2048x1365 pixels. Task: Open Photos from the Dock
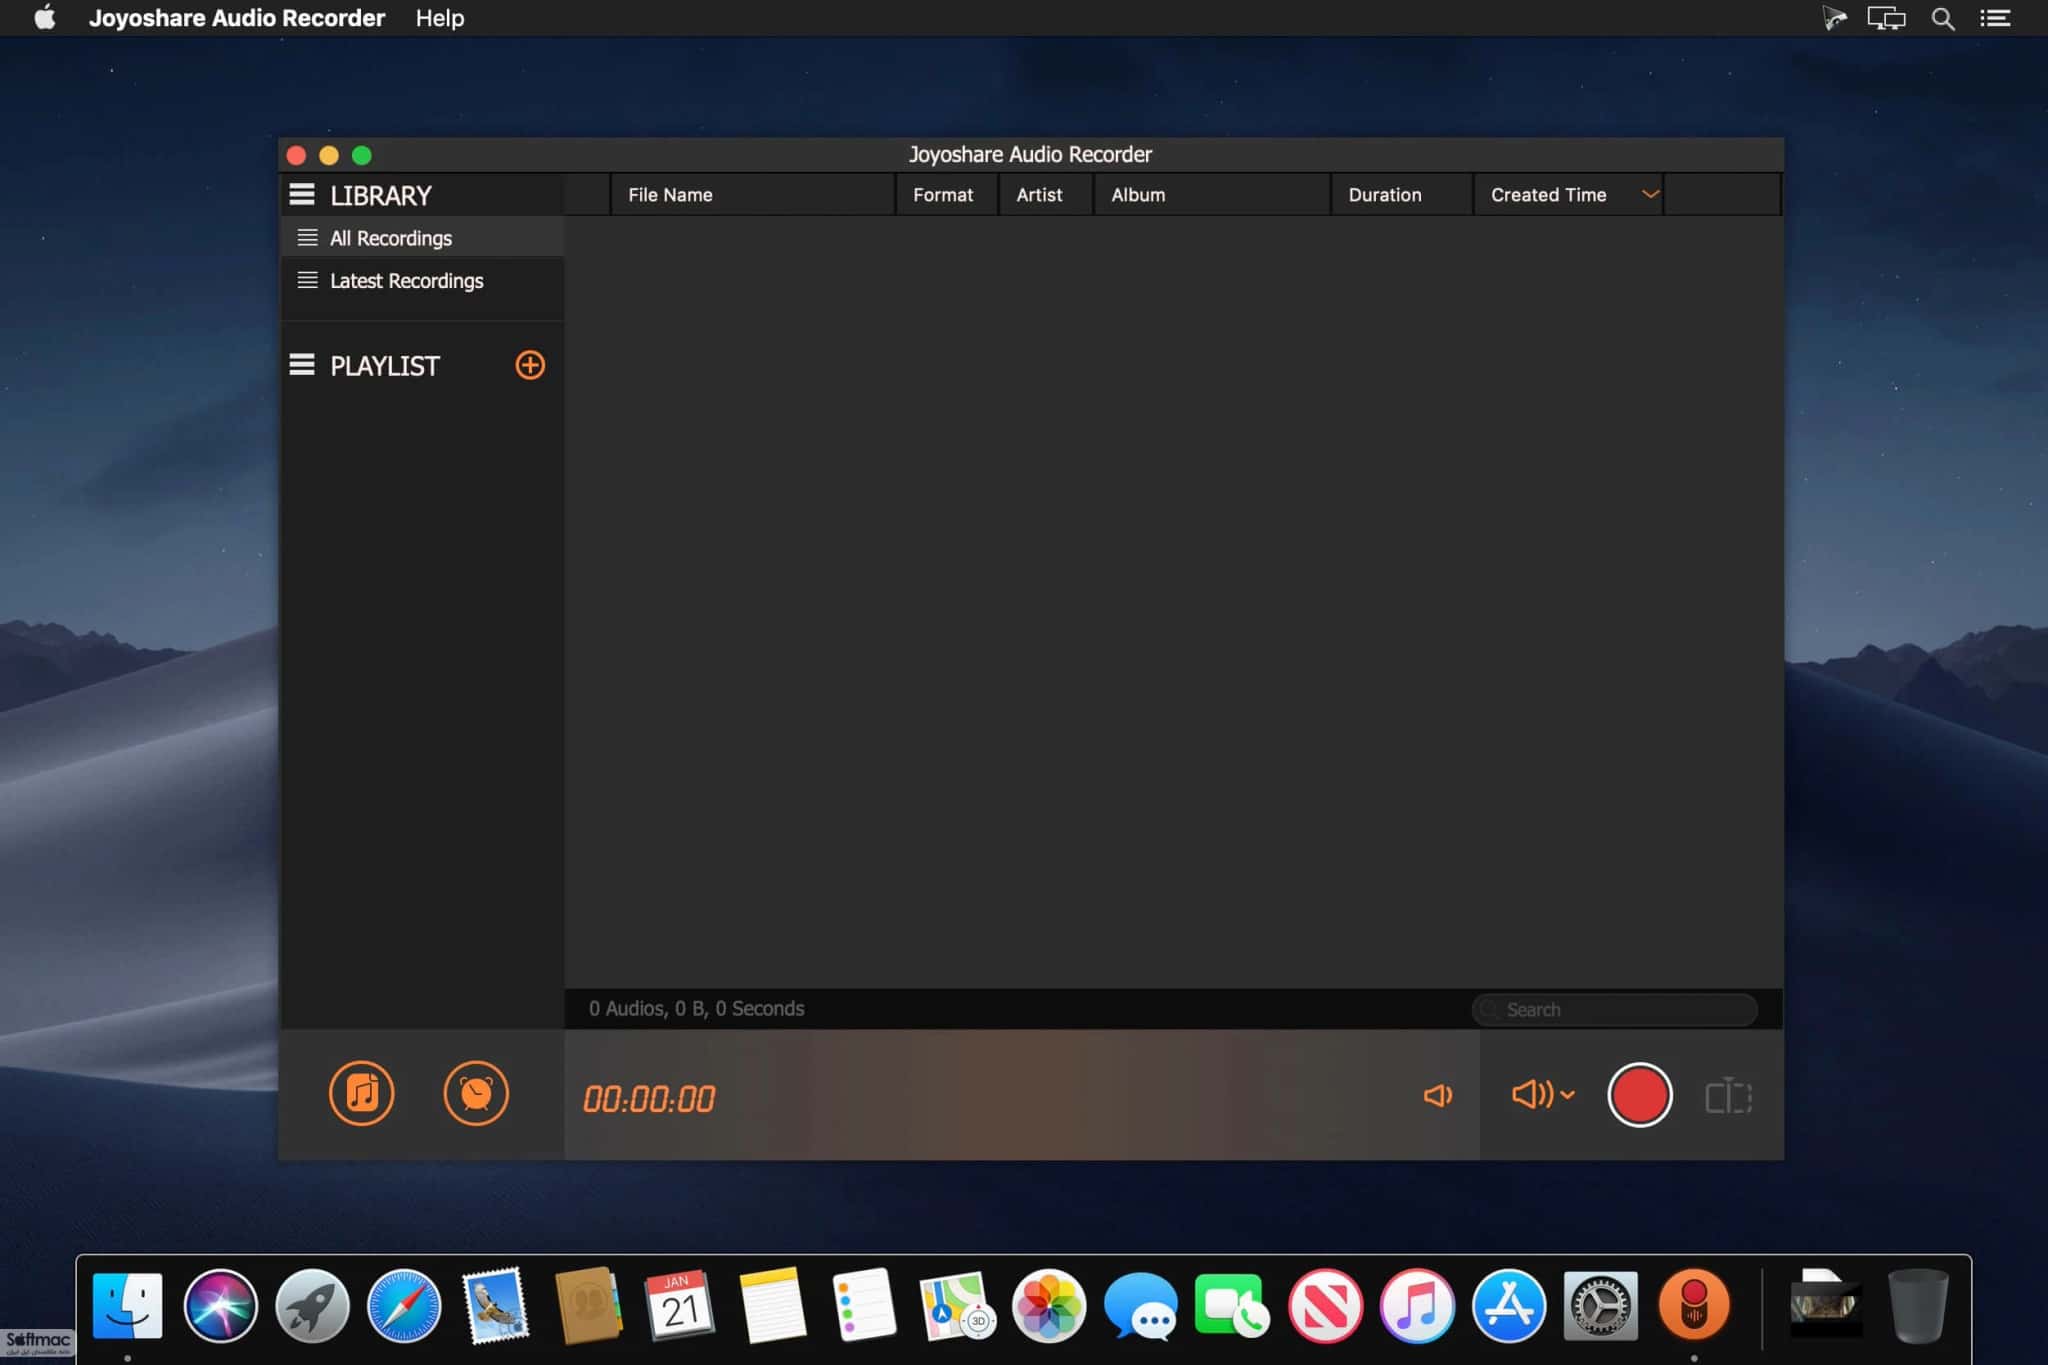(x=1049, y=1305)
